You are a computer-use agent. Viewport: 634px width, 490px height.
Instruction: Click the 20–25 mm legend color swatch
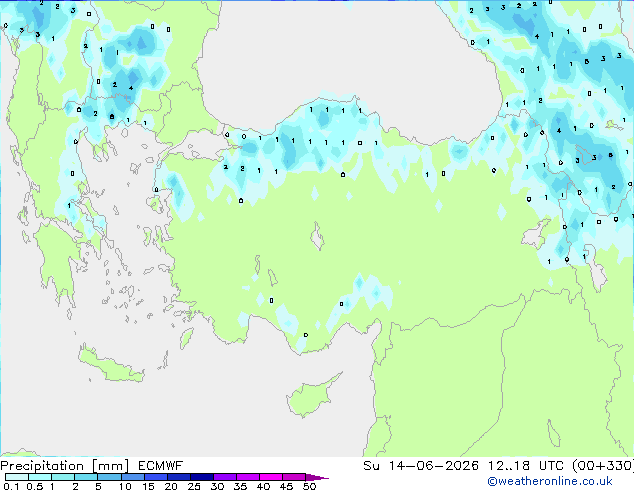point(178,477)
